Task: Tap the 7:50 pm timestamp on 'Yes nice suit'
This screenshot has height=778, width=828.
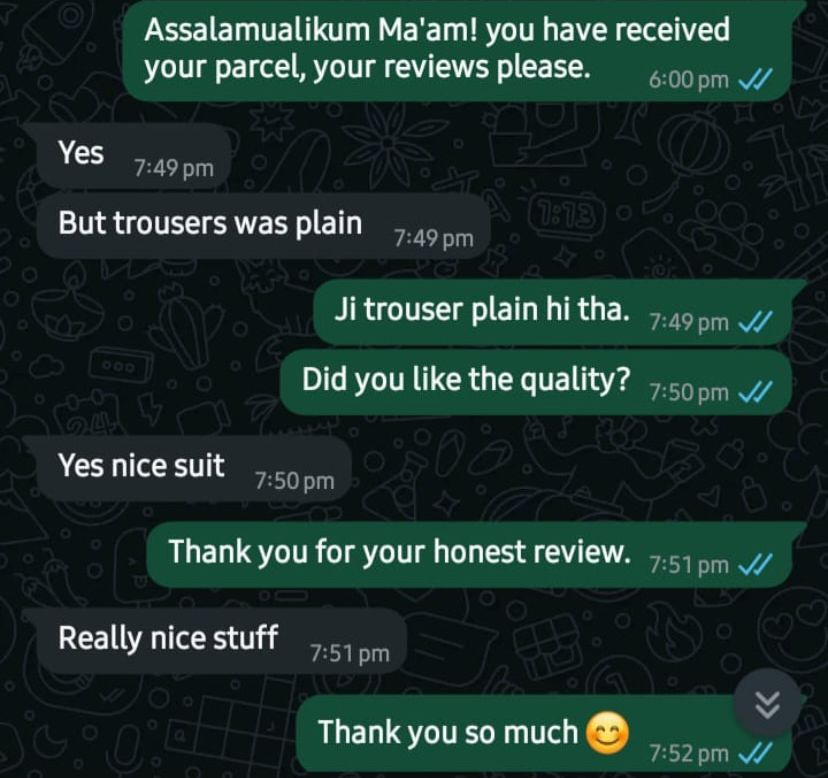Action: pos(294,481)
